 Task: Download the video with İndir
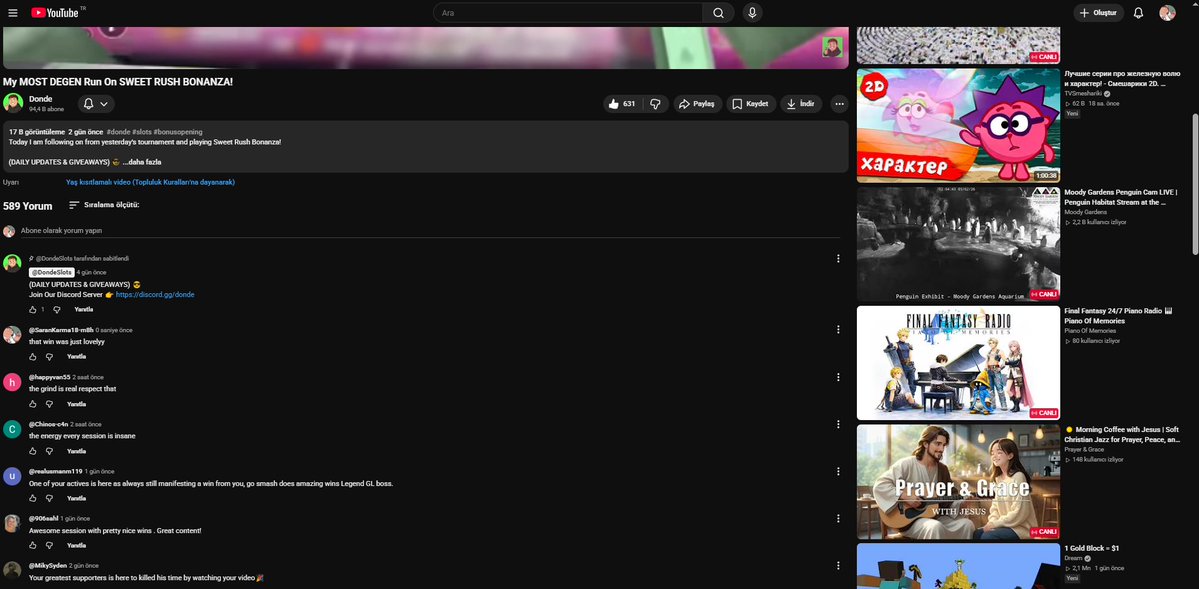coord(801,104)
